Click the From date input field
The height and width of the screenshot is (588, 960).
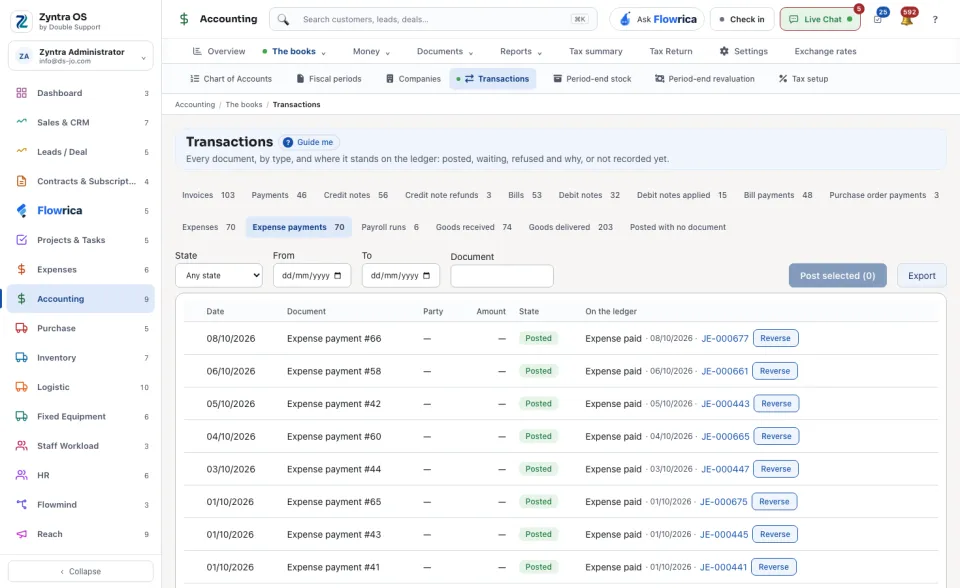point(312,276)
